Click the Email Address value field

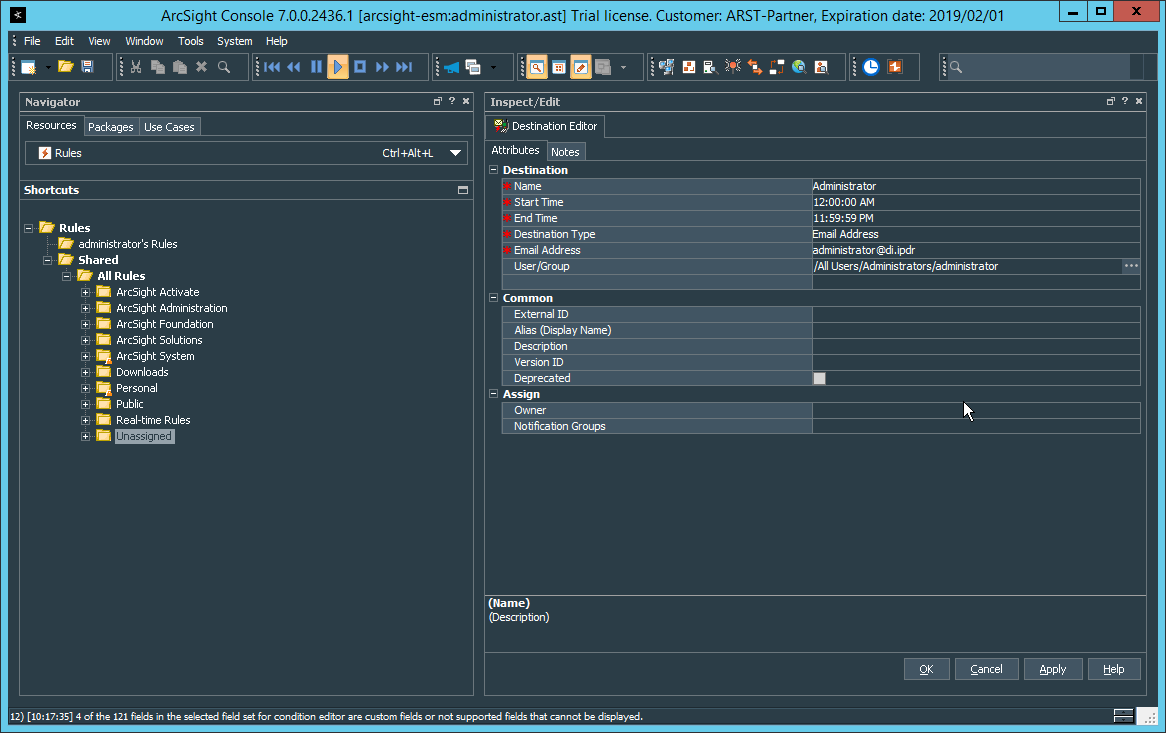[x=975, y=250]
